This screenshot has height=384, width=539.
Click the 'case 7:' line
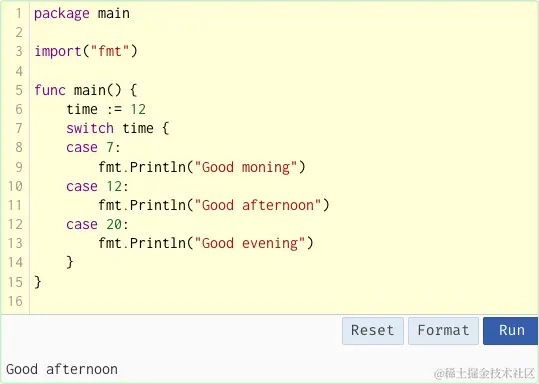(x=93, y=148)
